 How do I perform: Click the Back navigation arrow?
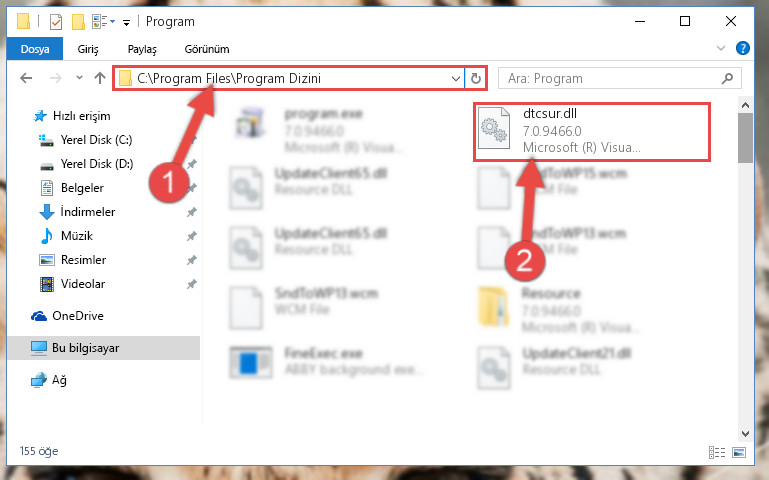pos(26,78)
